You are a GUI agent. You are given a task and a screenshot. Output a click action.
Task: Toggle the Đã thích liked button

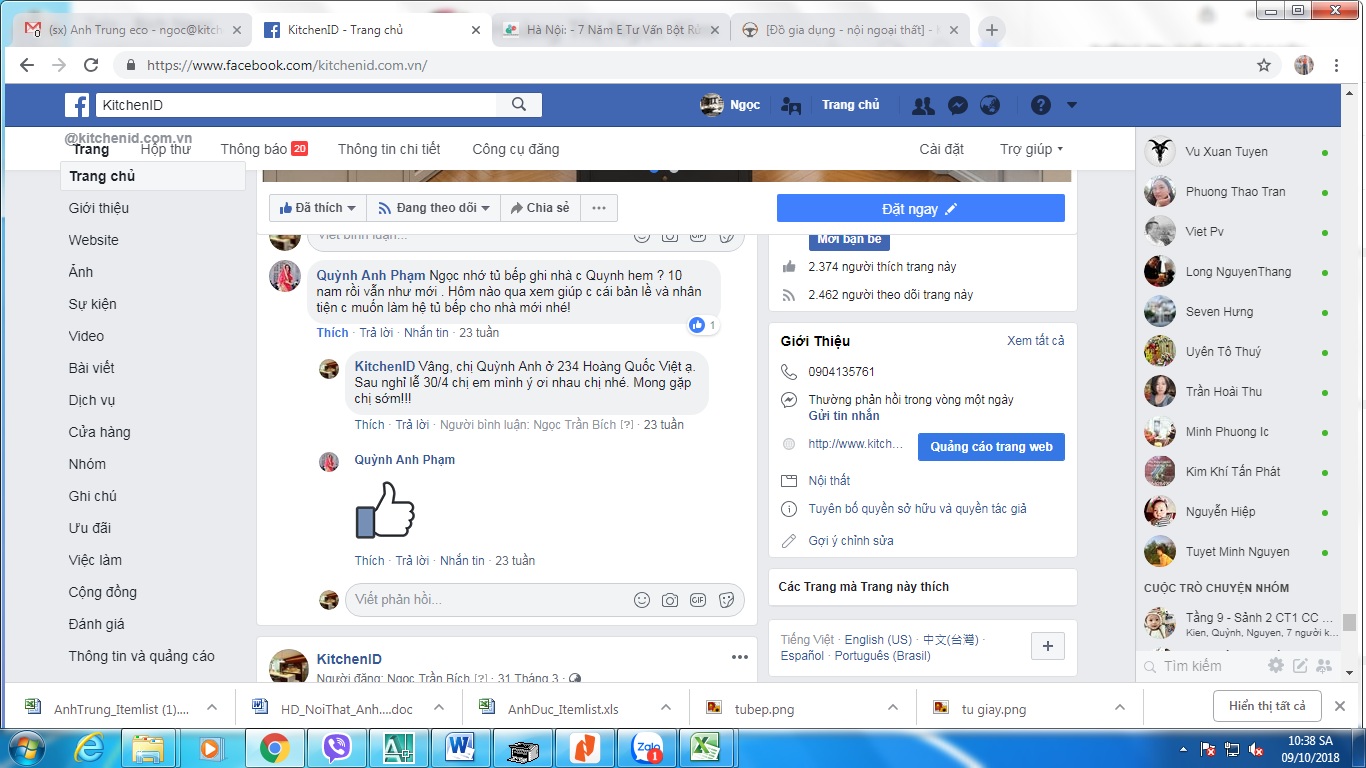[318, 208]
